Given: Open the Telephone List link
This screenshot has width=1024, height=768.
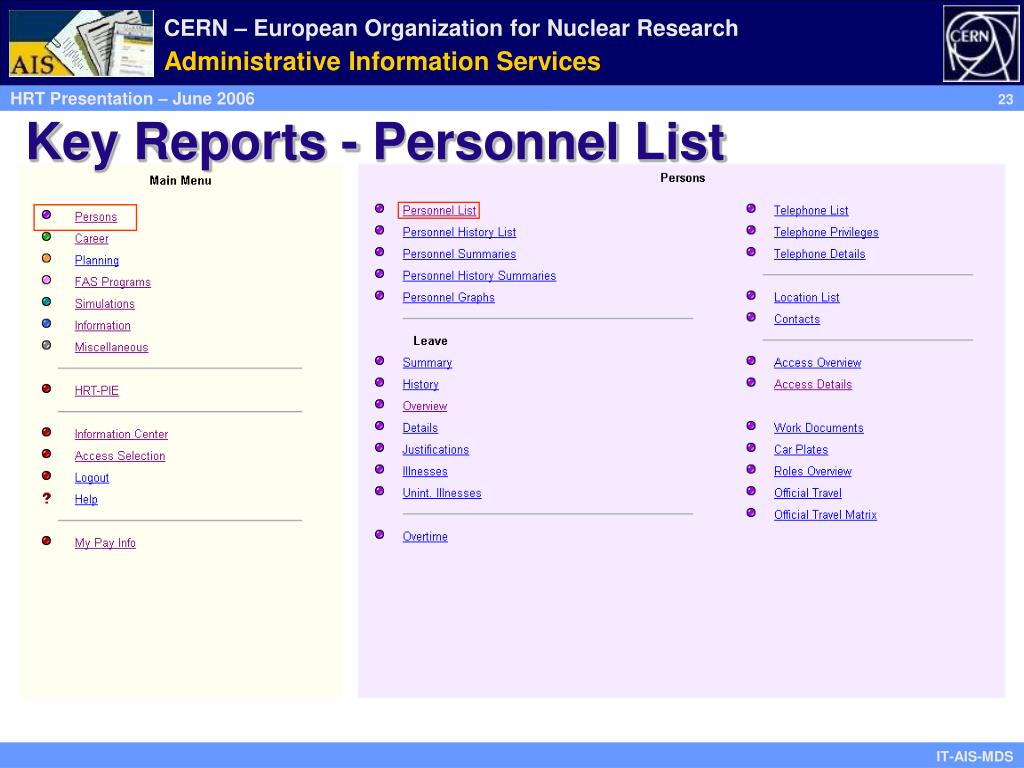Looking at the screenshot, I should [810, 210].
